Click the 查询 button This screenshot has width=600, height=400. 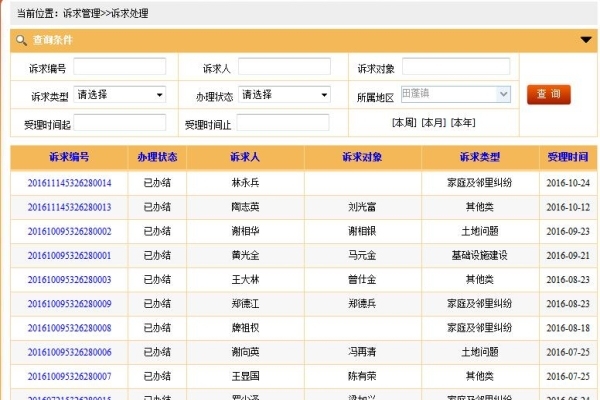point(549,95)
